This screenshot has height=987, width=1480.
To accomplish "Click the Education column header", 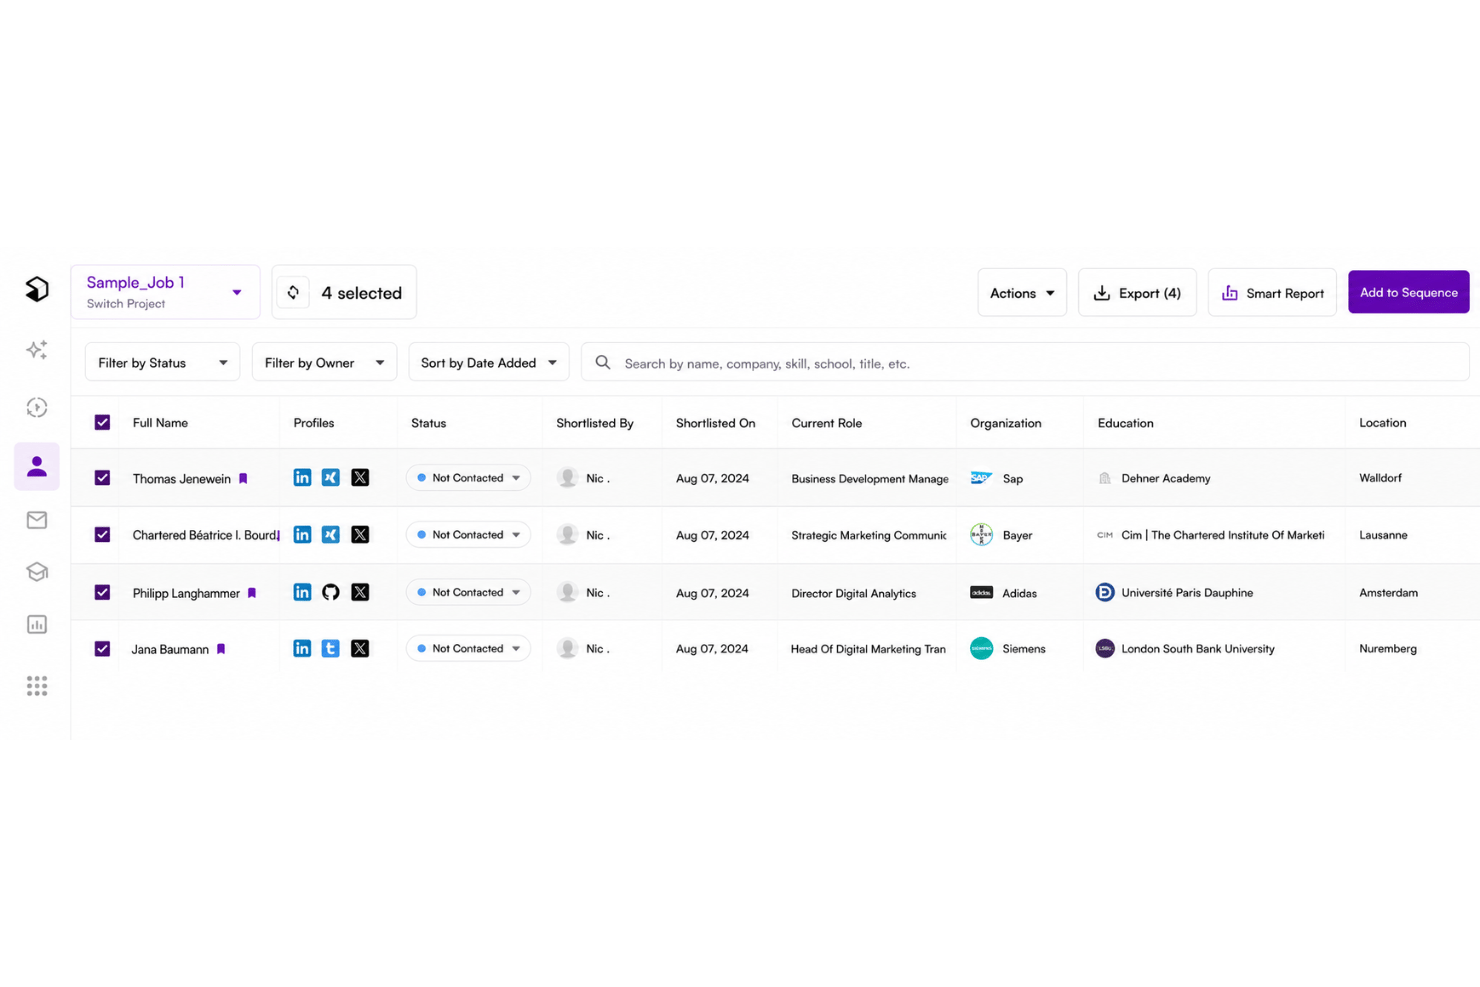I will coord(1125,423).
